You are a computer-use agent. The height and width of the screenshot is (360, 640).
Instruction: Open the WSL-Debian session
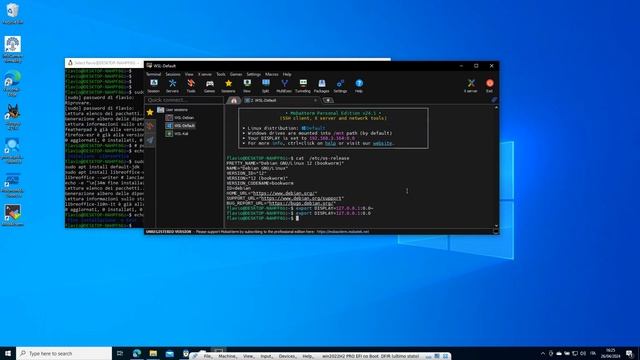click(180, 118)
